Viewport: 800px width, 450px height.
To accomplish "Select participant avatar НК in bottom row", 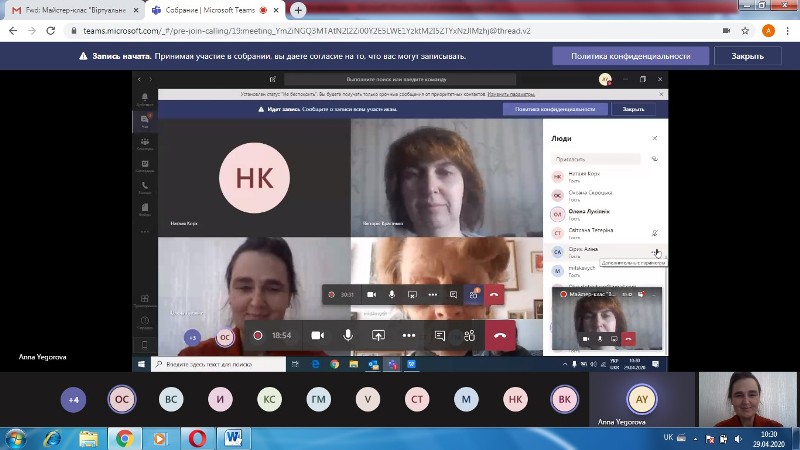I will point(515,399).
